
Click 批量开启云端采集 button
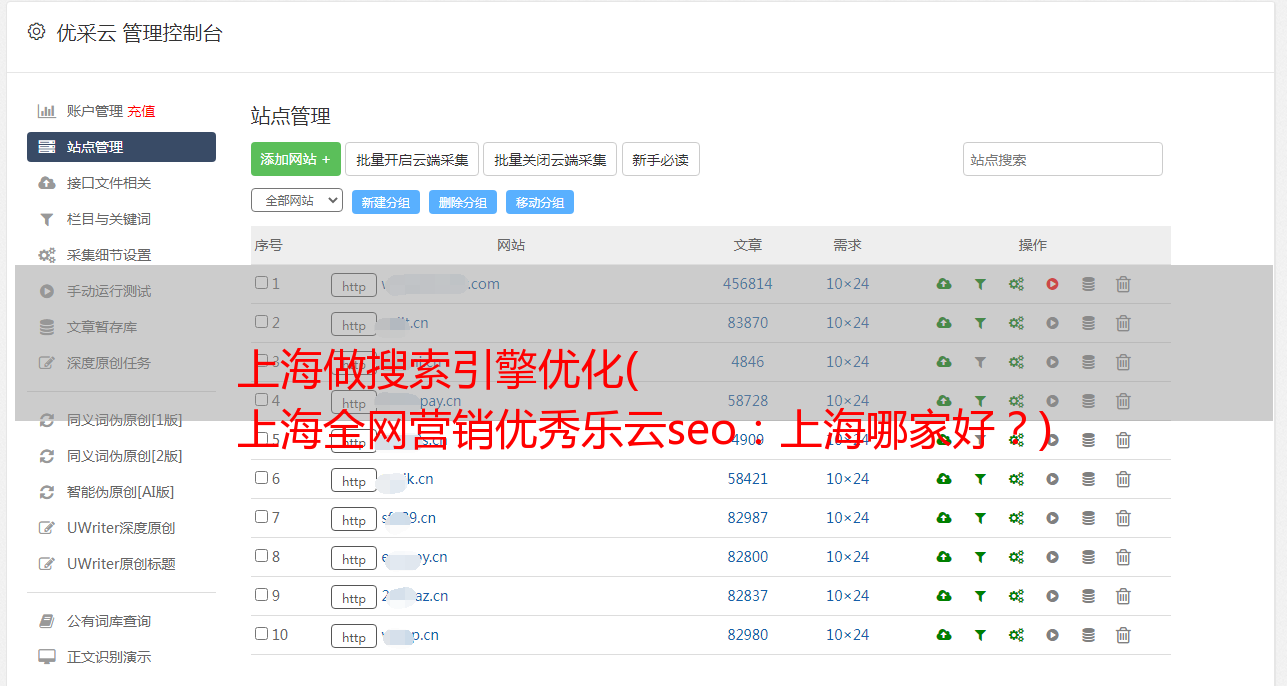tap(412, 159)
